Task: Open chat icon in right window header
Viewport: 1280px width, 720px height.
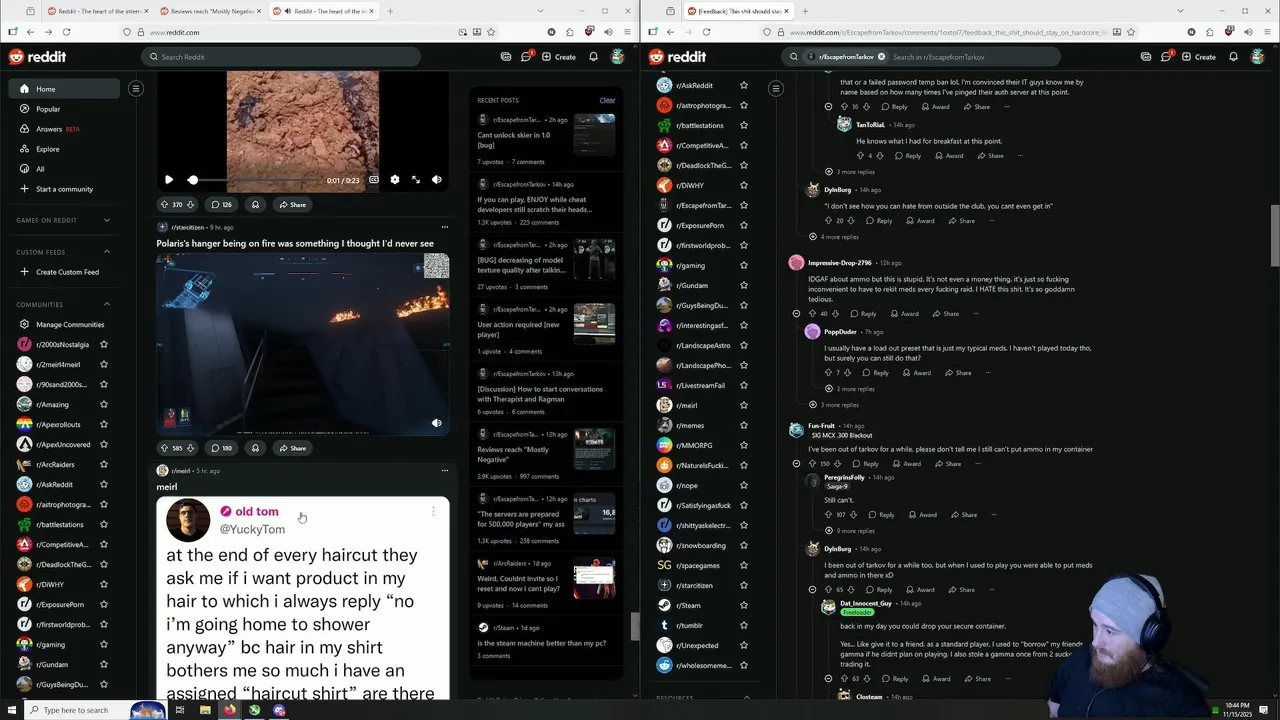Action: pyautogui.click(x=1167, y=57)
